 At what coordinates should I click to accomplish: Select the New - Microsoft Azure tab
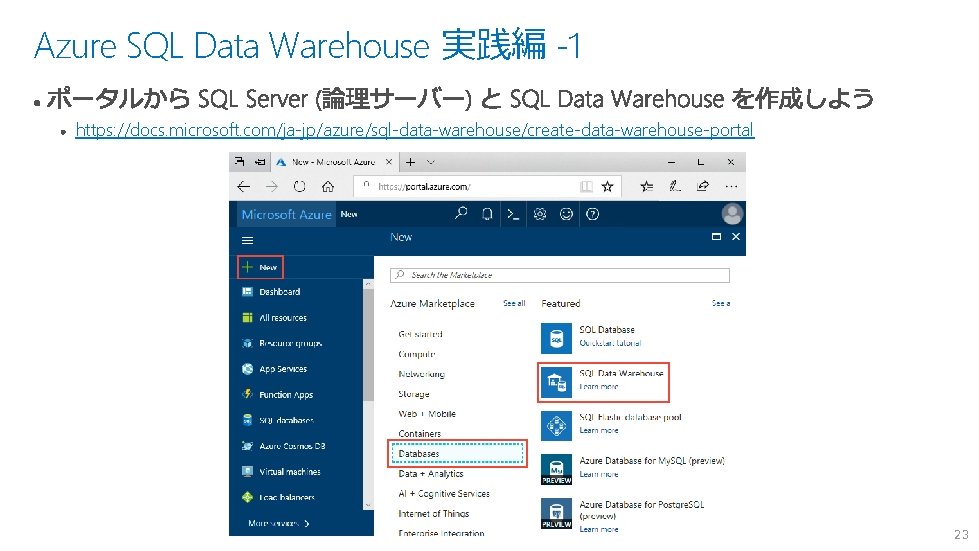pos(333,162)
